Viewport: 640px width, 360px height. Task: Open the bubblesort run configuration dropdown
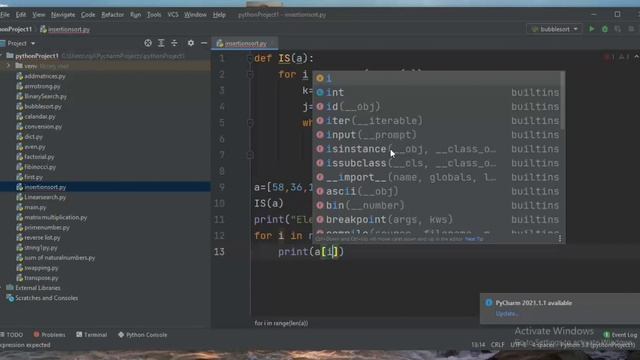click(x=554, y=29)
